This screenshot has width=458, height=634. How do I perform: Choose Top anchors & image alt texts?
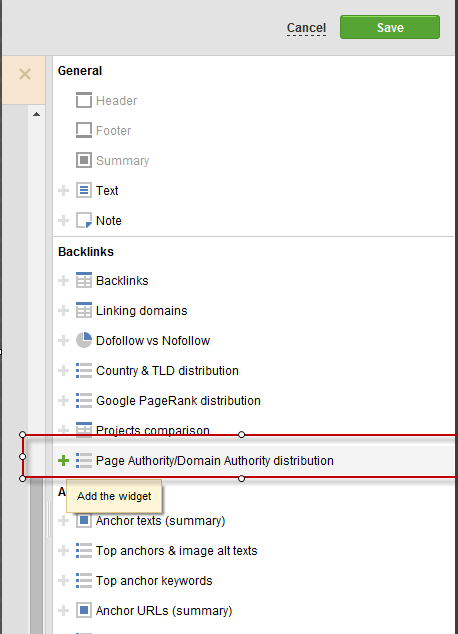[176, 550]
